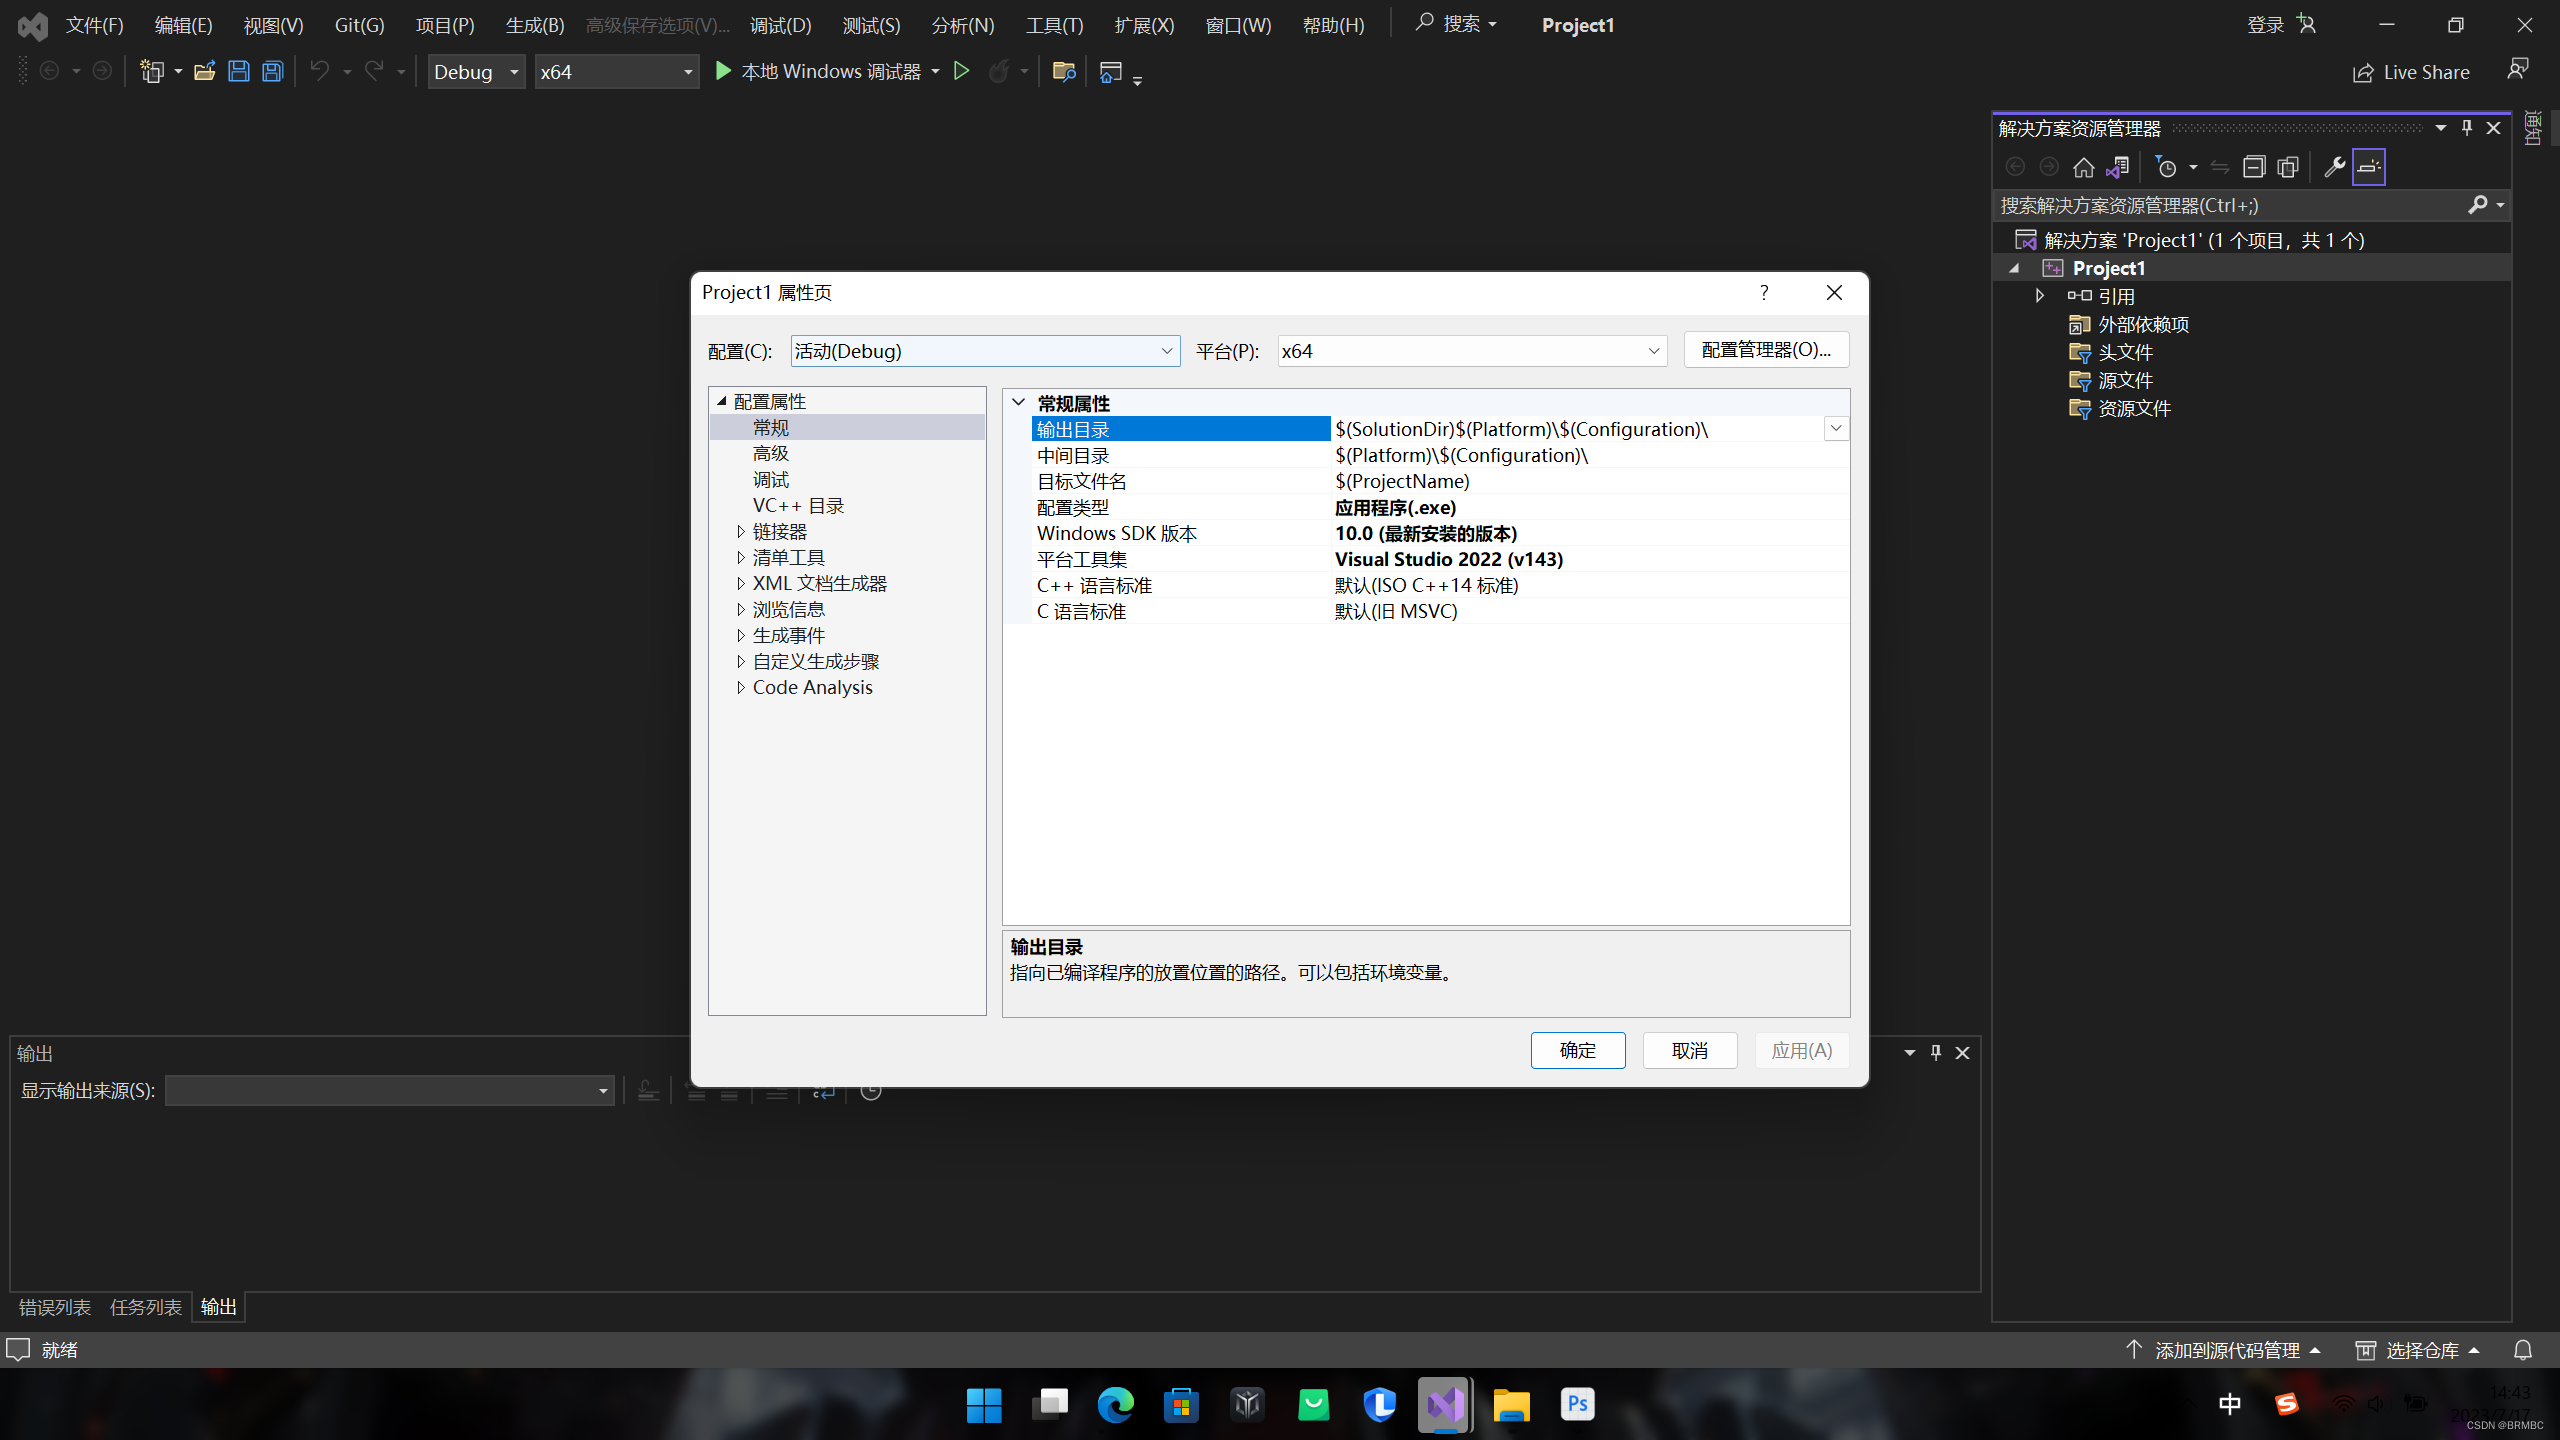Screen dimensions: 2560x1440
Task: Click the Save All toolbar icon
Action: click(x=272, y=70)
